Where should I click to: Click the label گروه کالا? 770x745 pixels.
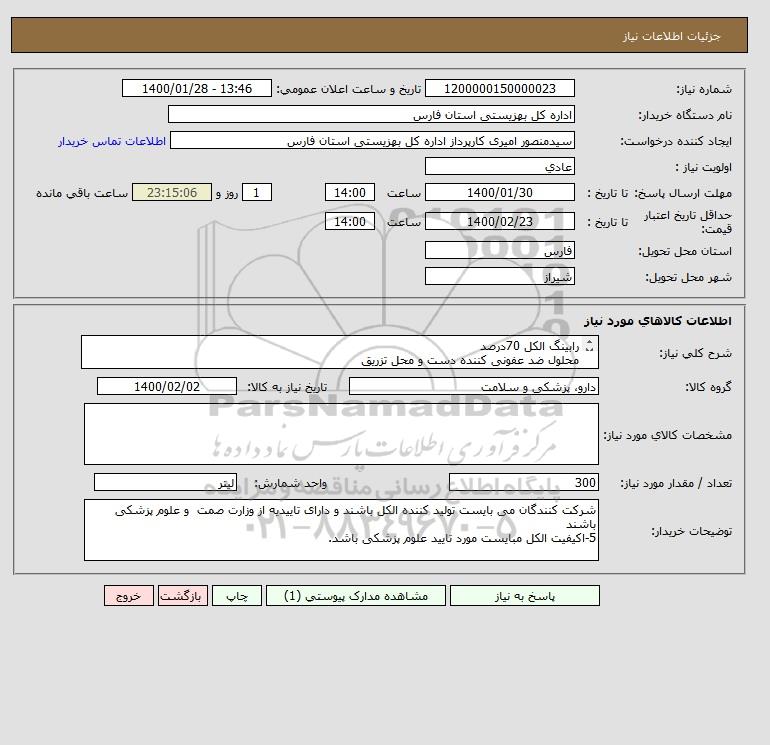coord(708,387)
